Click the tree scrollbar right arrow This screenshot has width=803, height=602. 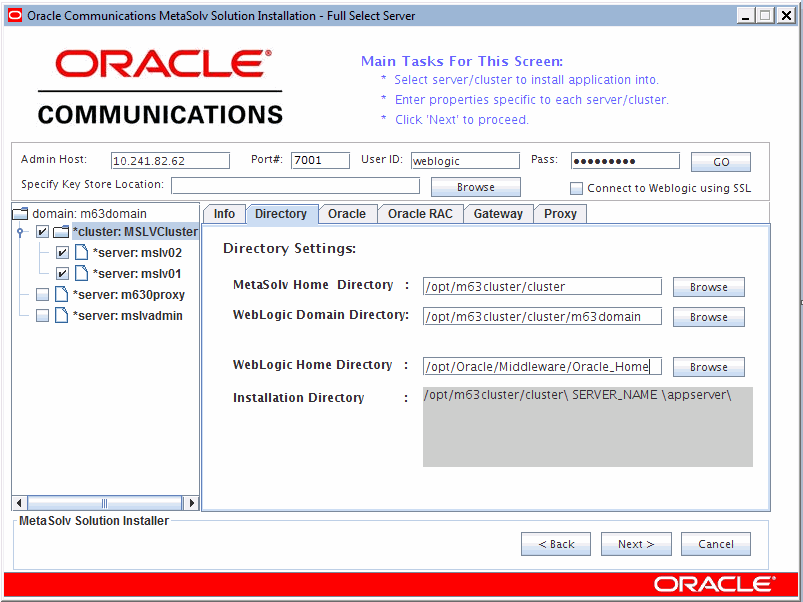coord(192,502)
